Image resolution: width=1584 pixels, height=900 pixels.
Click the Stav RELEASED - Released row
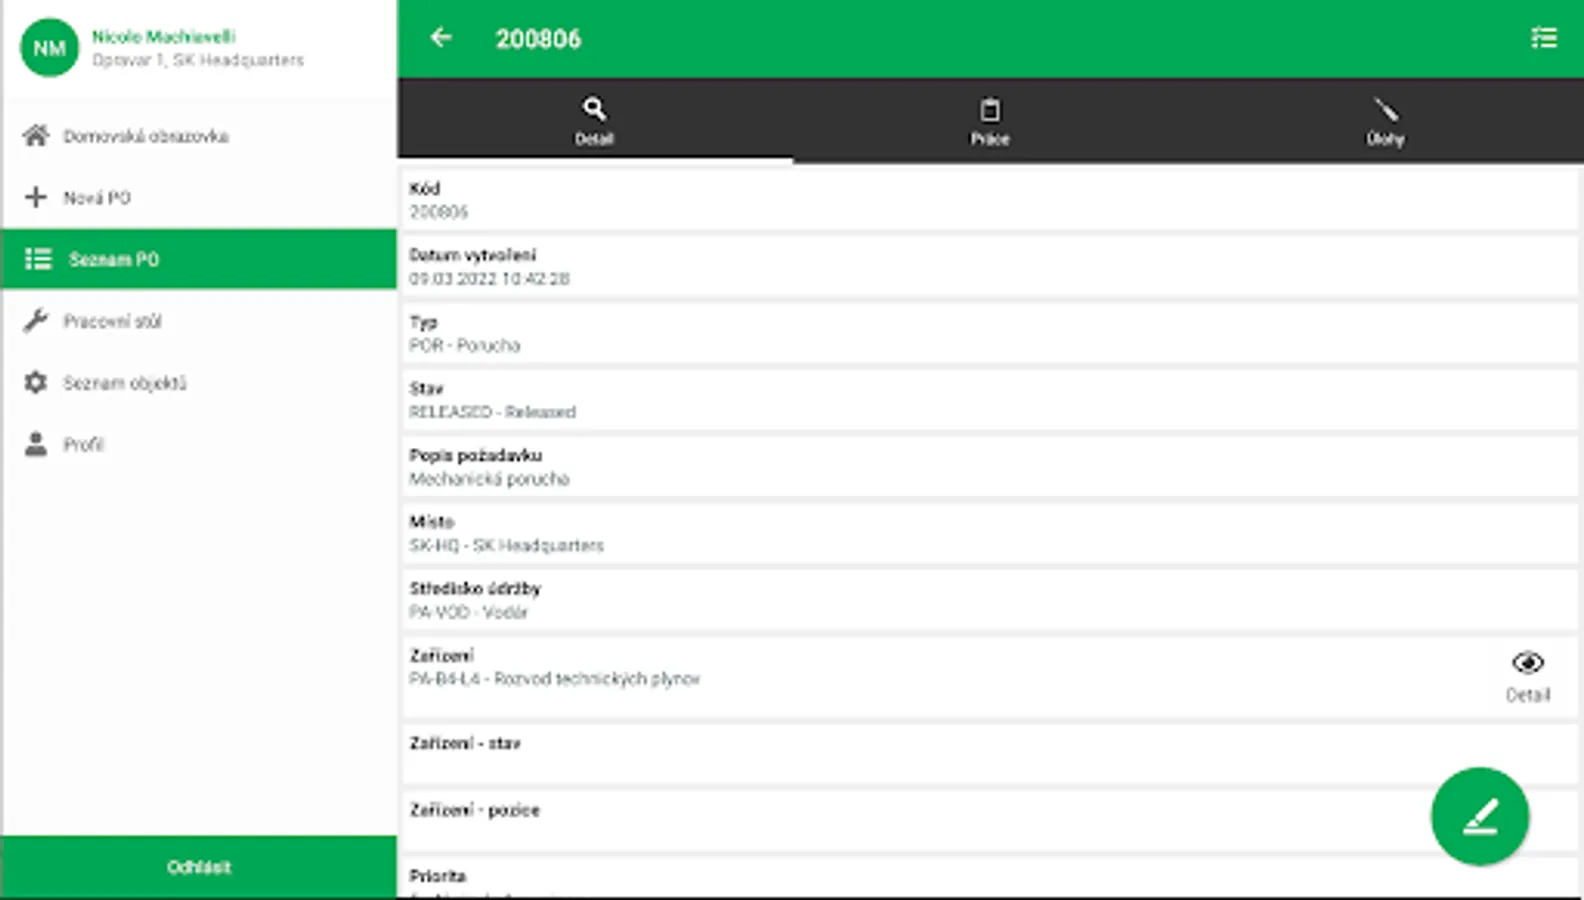989,400
